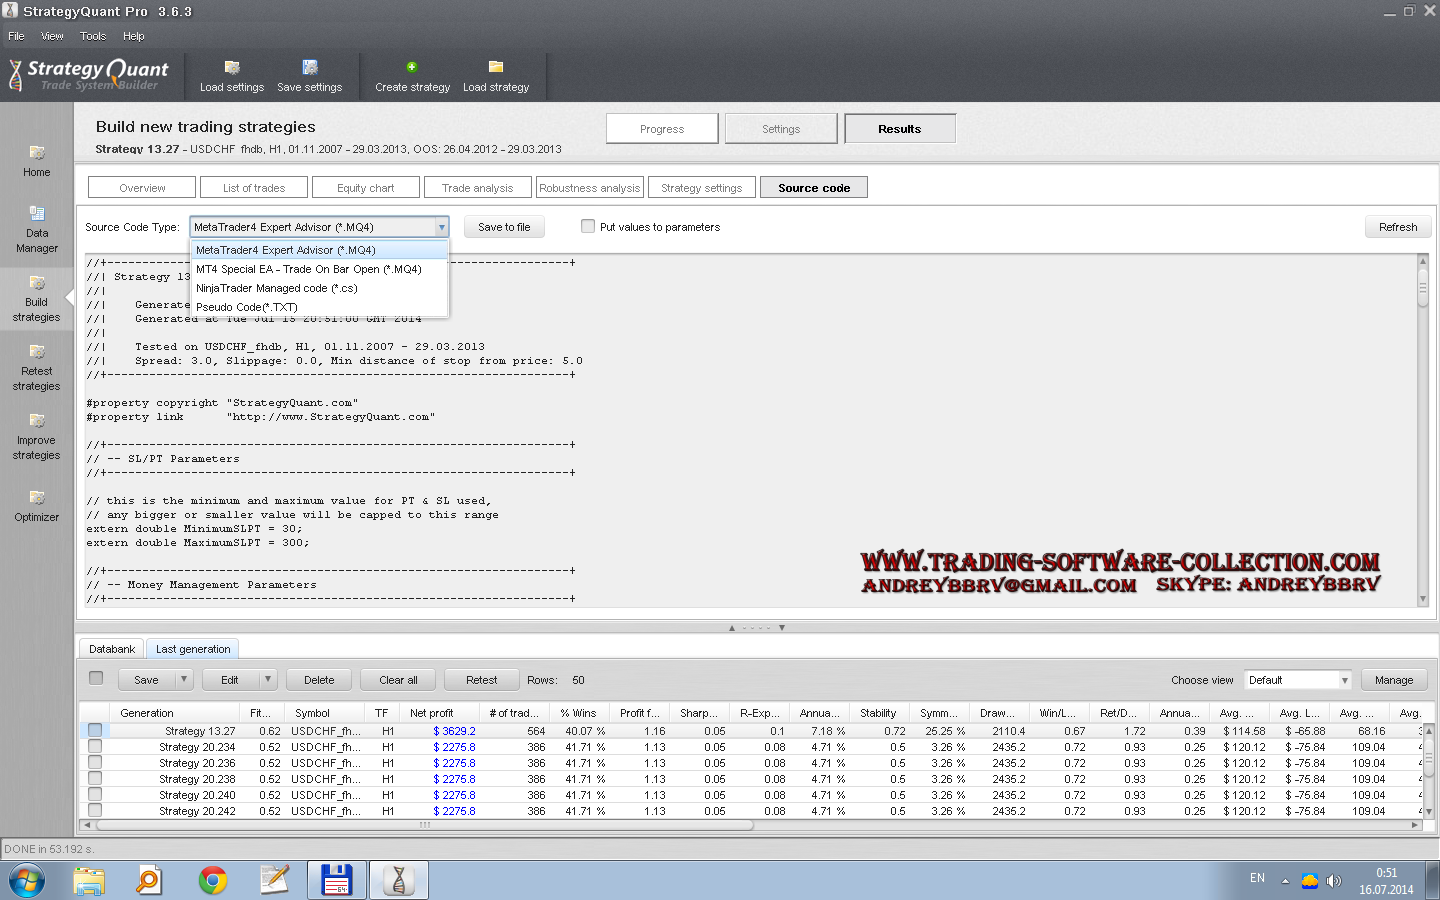Open the Optimizer sidebar icon
Screen dimensions: 1440x900
[x=37, y=498]
